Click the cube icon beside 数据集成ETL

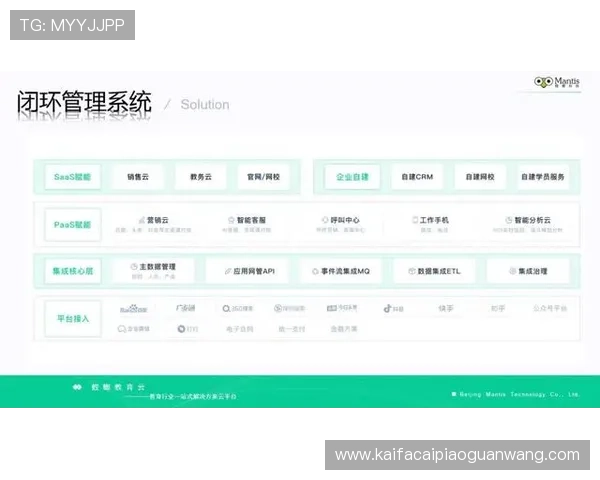click(412, 271)
